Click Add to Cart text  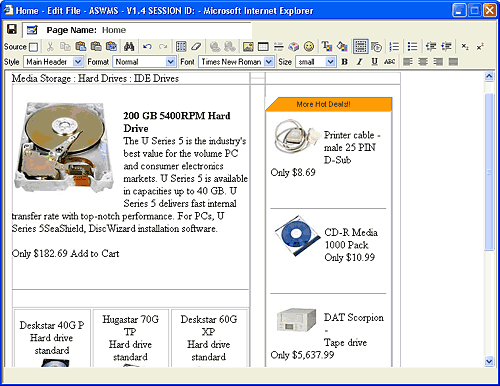point(95,254)
